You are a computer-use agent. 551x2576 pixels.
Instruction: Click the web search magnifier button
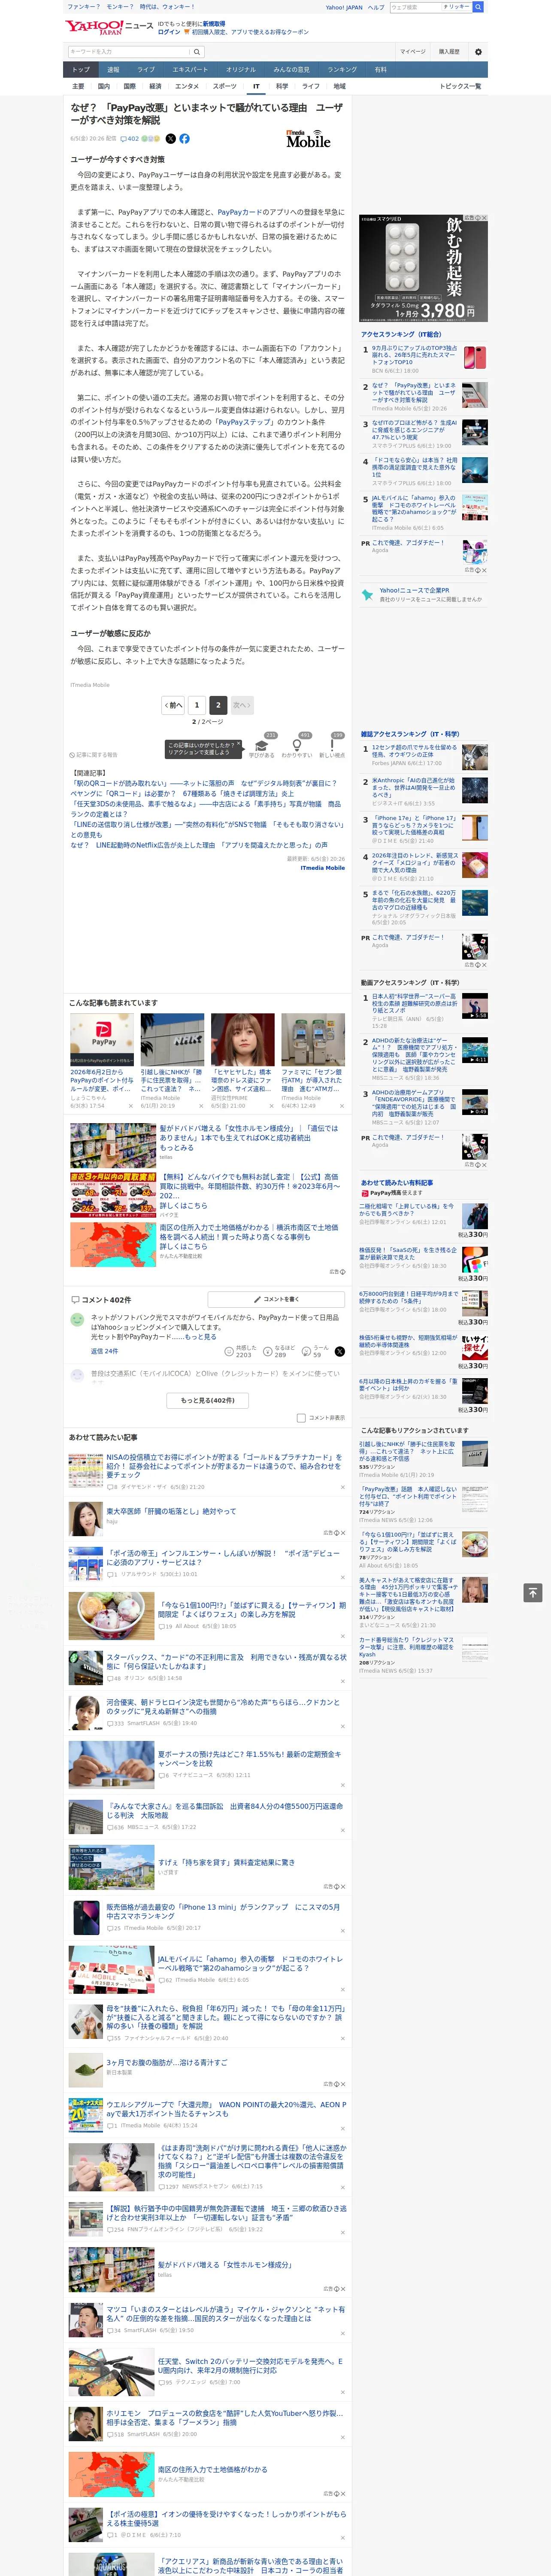coord(478,7)
